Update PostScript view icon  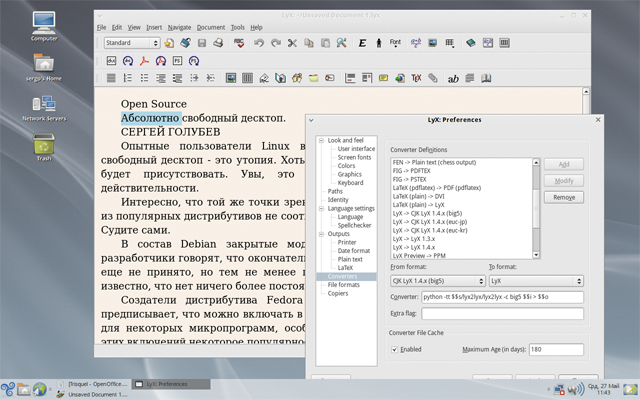point(193,61)
